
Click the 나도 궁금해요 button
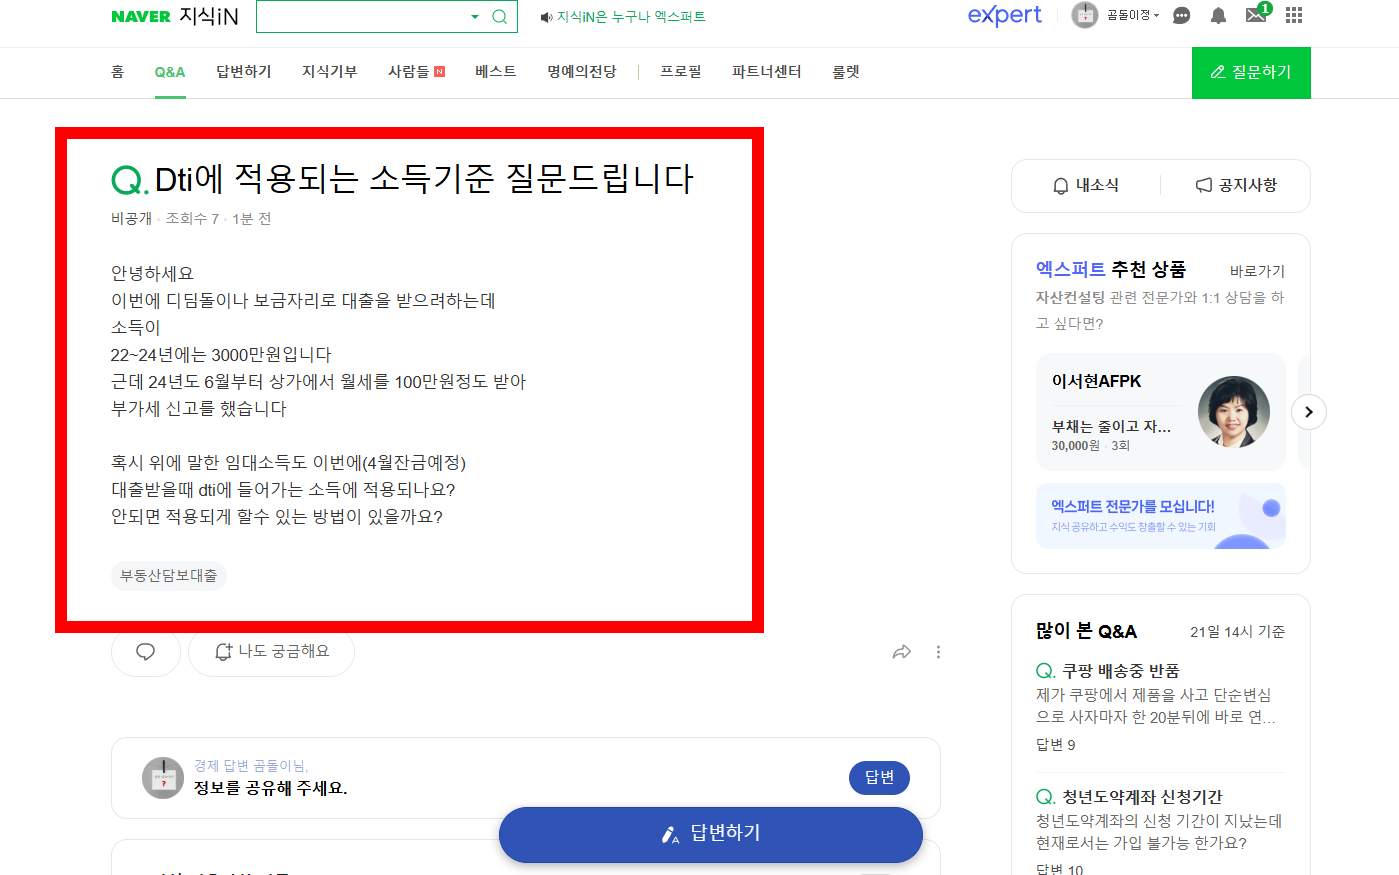pyautogui.click(x=272, y=652)
